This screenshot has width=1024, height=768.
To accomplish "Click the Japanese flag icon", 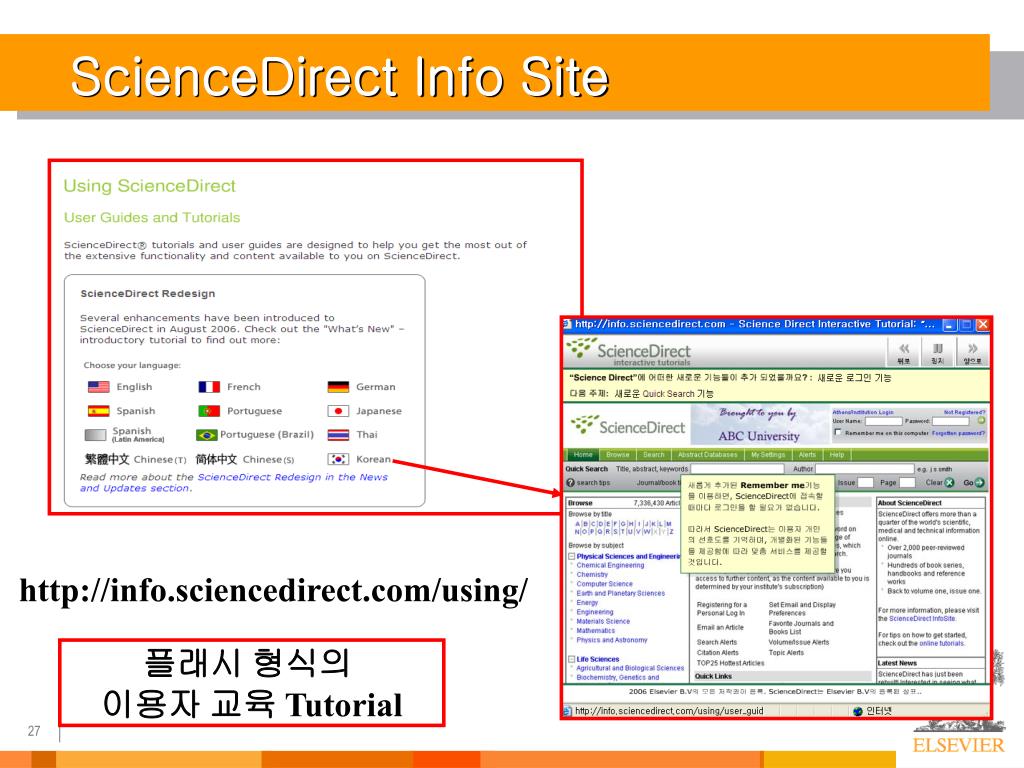I will point(338,411).
